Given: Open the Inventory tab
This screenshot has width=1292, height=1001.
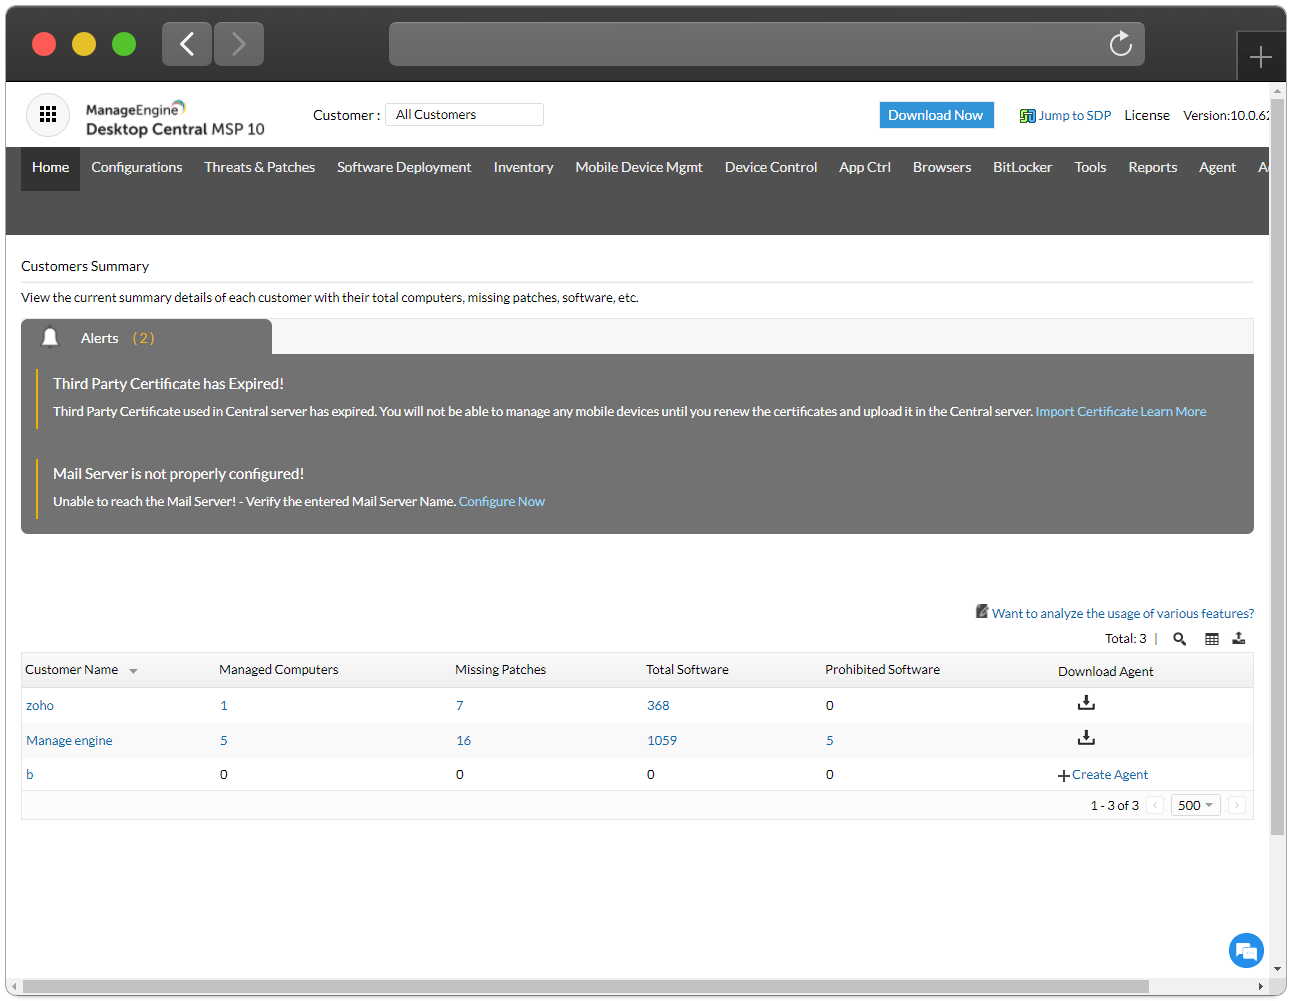Looking at the screenshot, I should (x=523, y=168).
